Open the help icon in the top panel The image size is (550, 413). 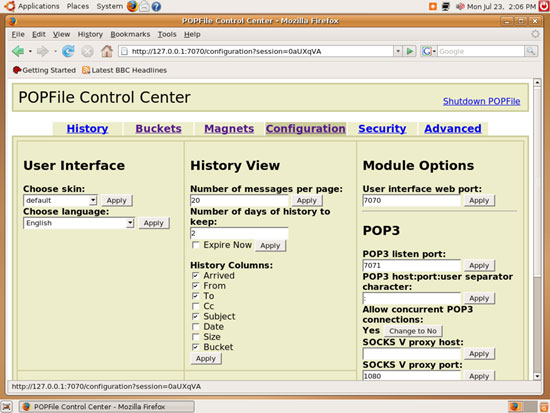point(156,6)
